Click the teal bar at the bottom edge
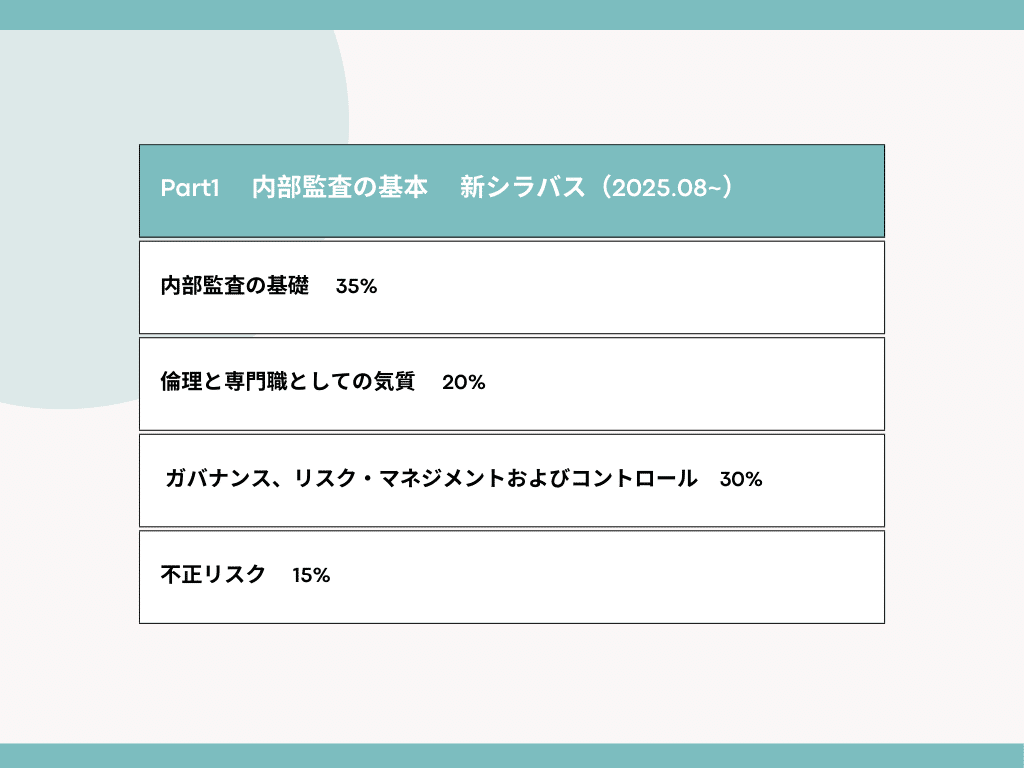The height and width of the screenshot is (768, 1024). 512,755
